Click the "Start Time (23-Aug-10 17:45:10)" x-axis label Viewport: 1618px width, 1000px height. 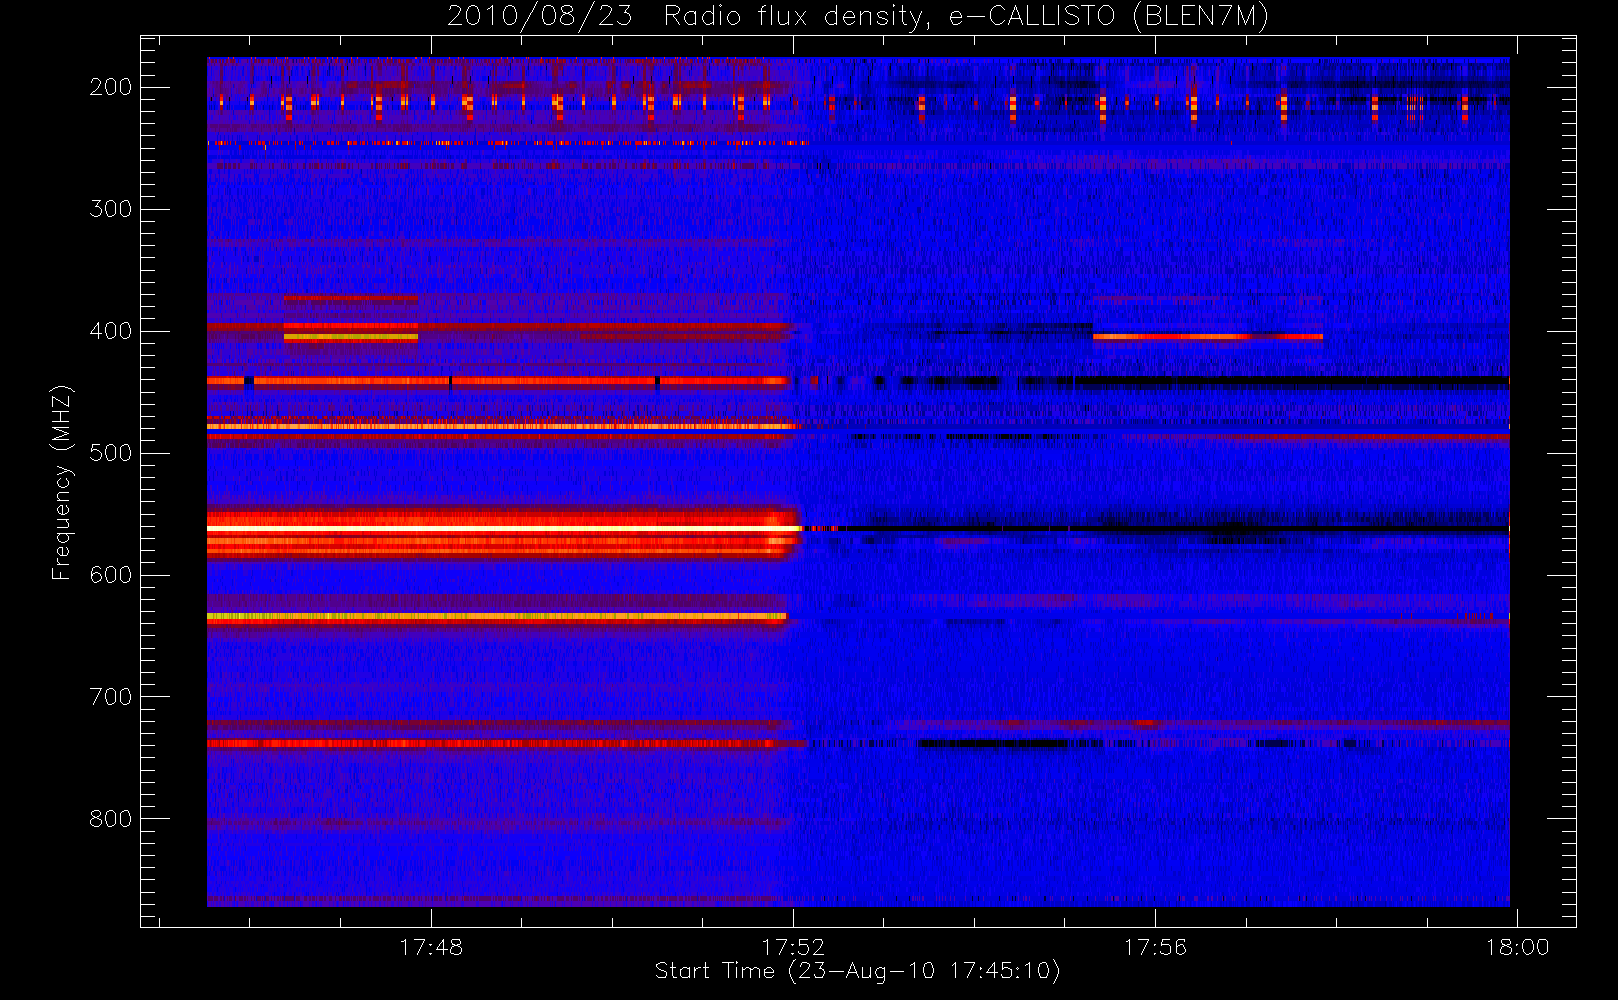coord(857,971)
